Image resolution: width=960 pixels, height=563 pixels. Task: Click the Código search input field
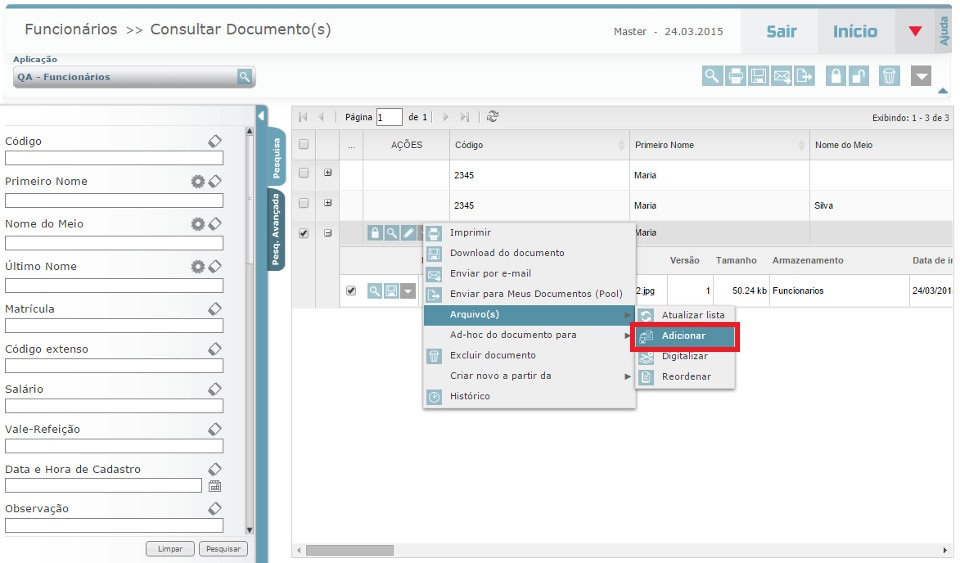pos(114,158)
